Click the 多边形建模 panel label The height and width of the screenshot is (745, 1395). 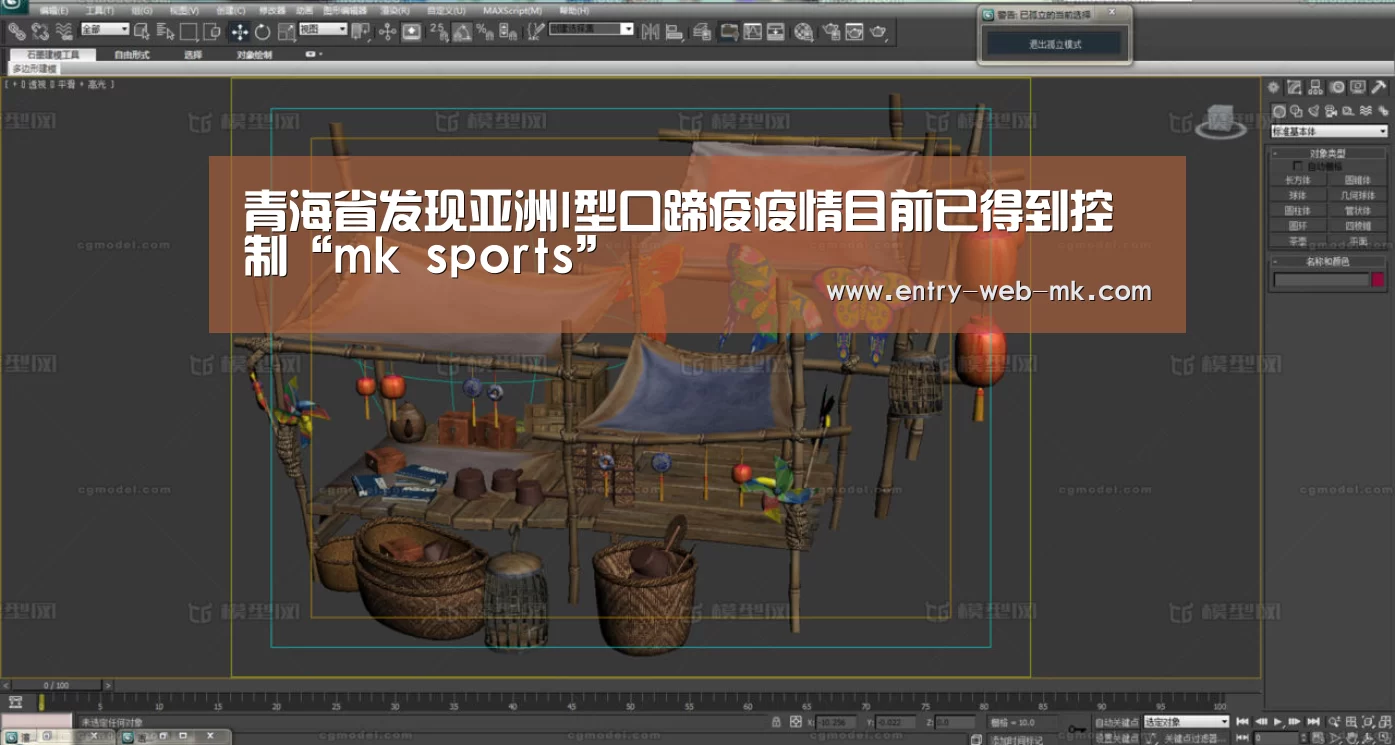coord(35,69)
